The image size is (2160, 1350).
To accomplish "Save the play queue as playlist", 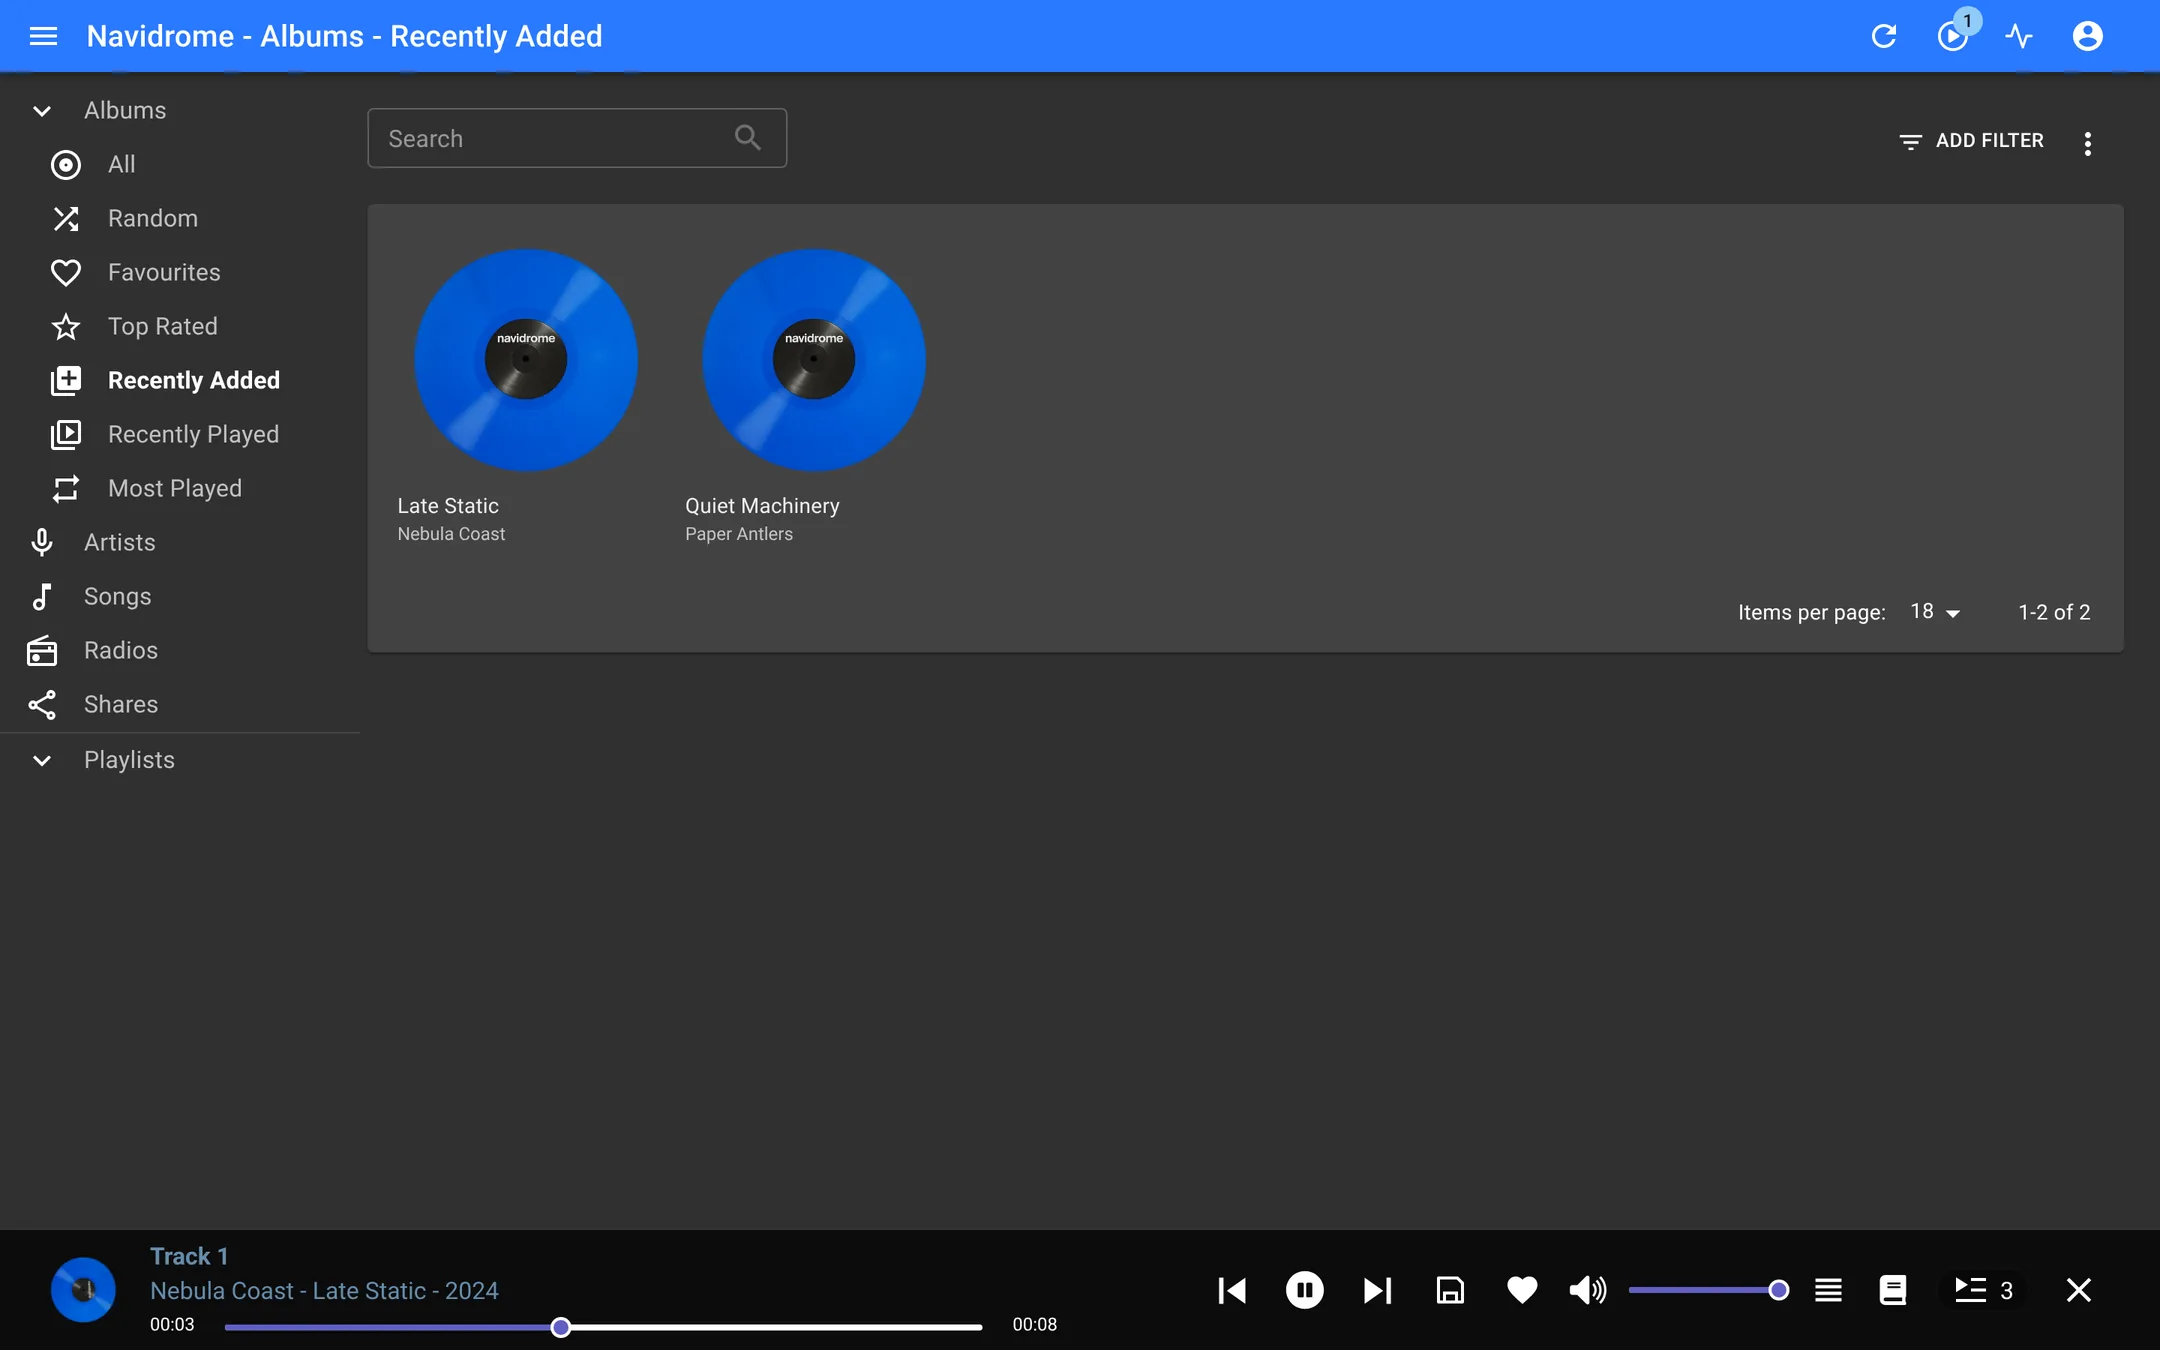I will 1450,1290.
